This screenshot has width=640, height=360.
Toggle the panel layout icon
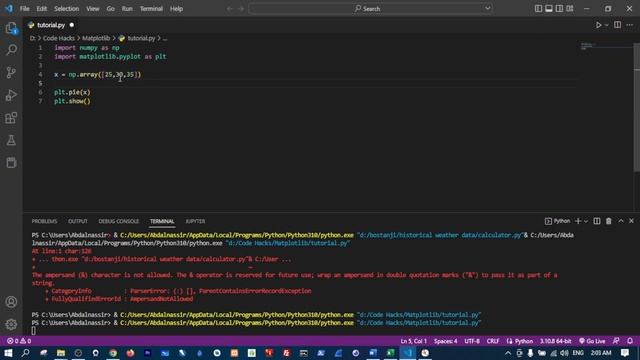[x=549, y=9]
